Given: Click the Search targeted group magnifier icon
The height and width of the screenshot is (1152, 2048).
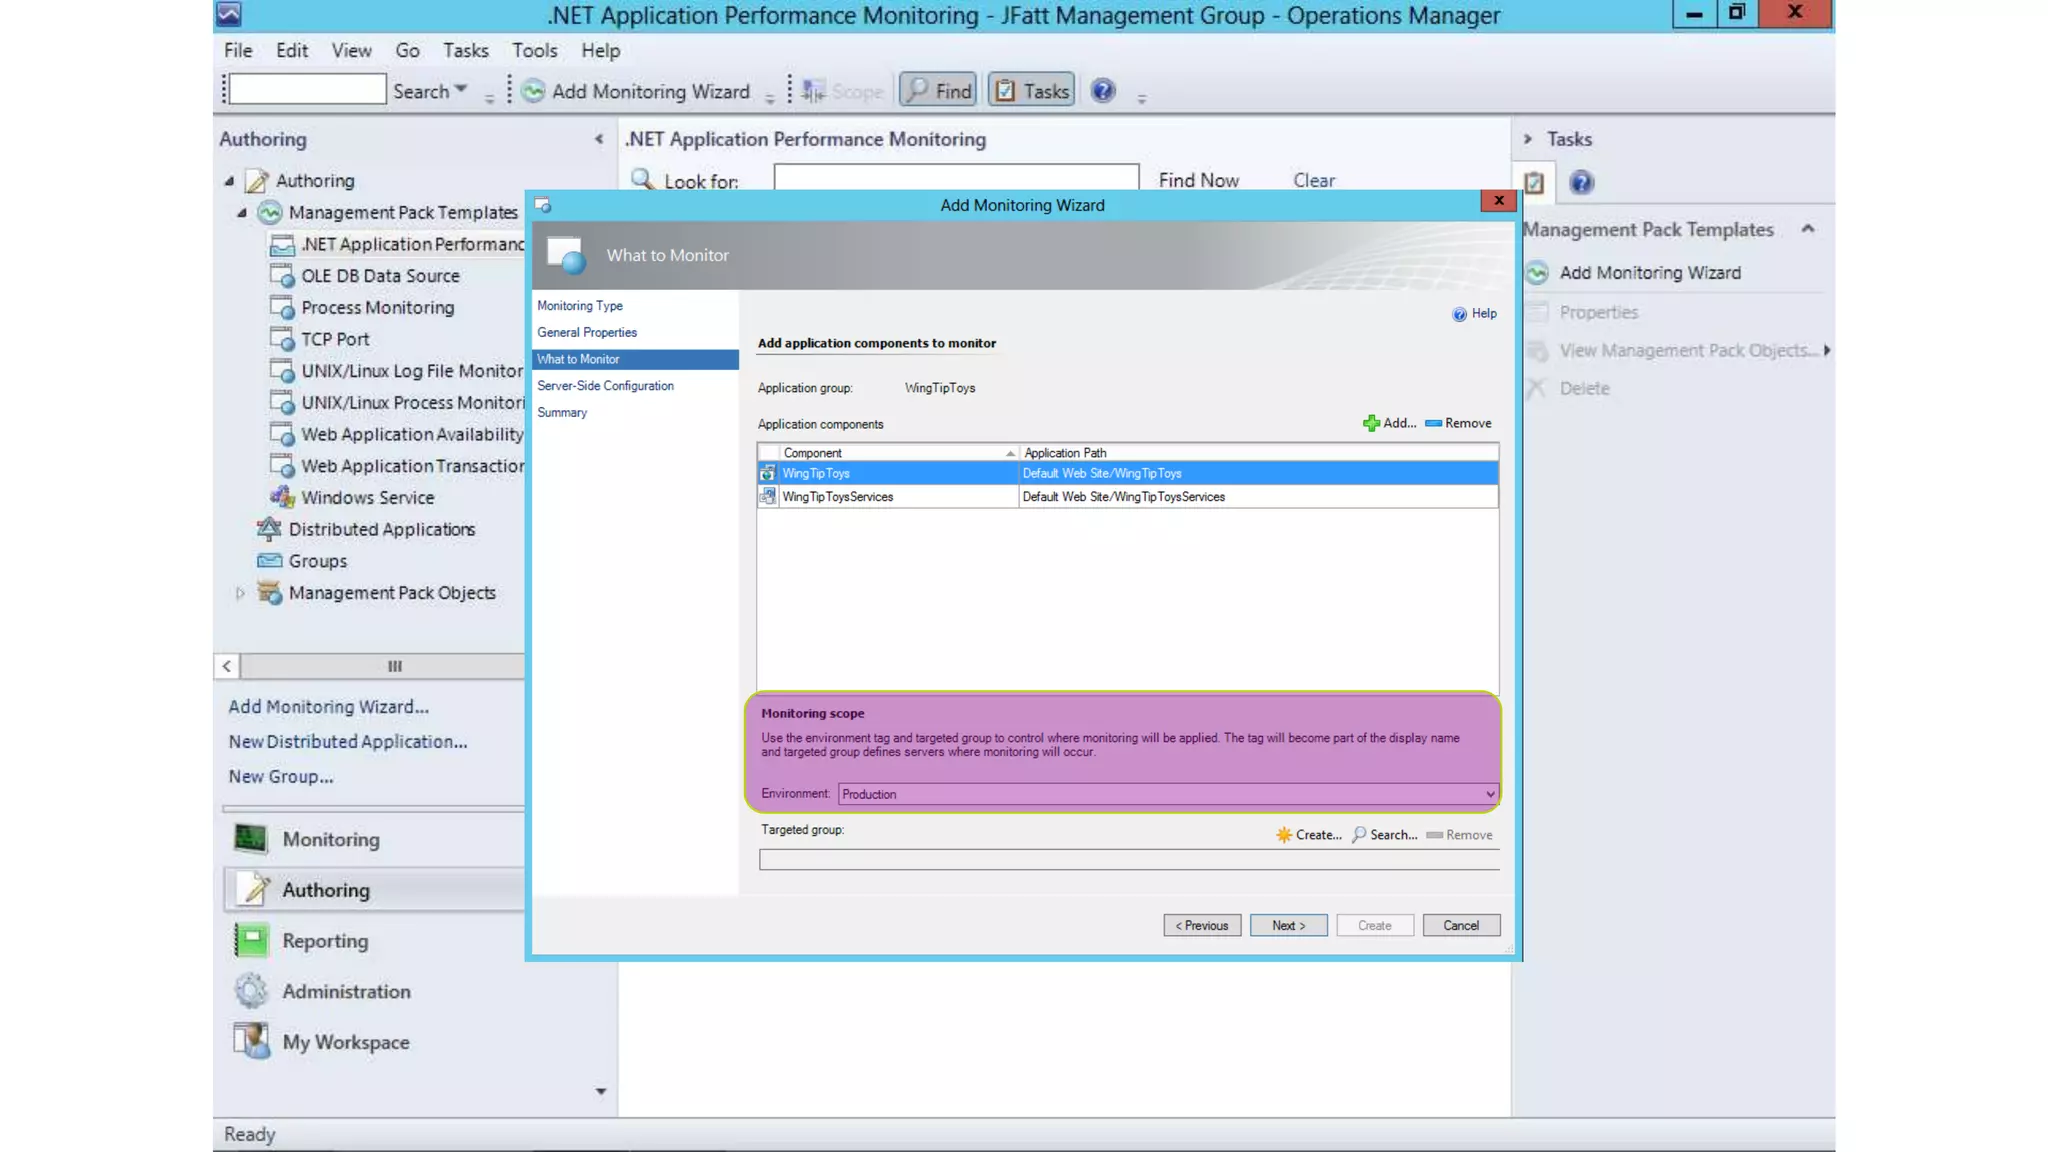Looking at the screenshot, I should click(1359, 835).
